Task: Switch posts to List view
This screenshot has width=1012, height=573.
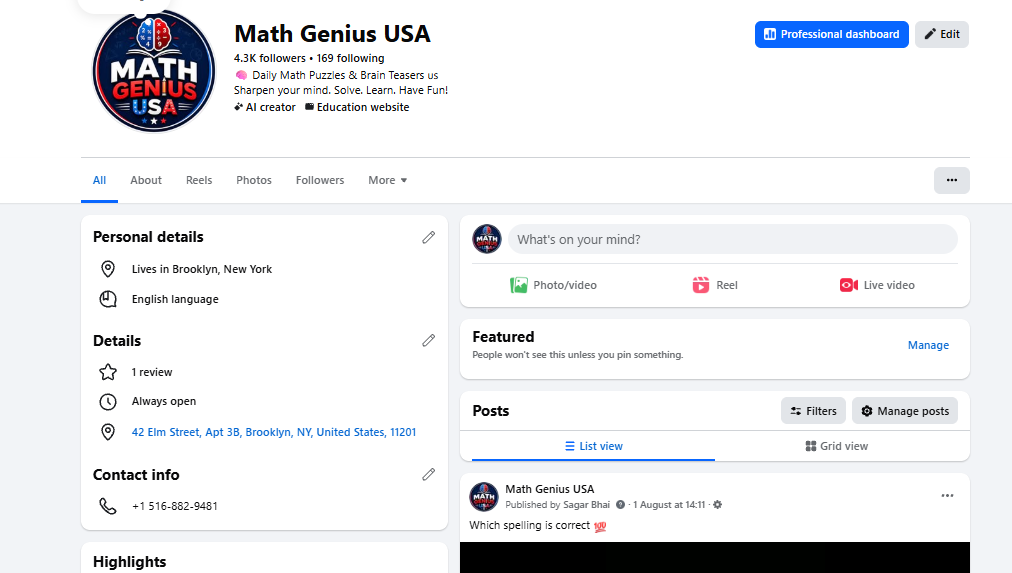Action: click(x=594, y=446)
